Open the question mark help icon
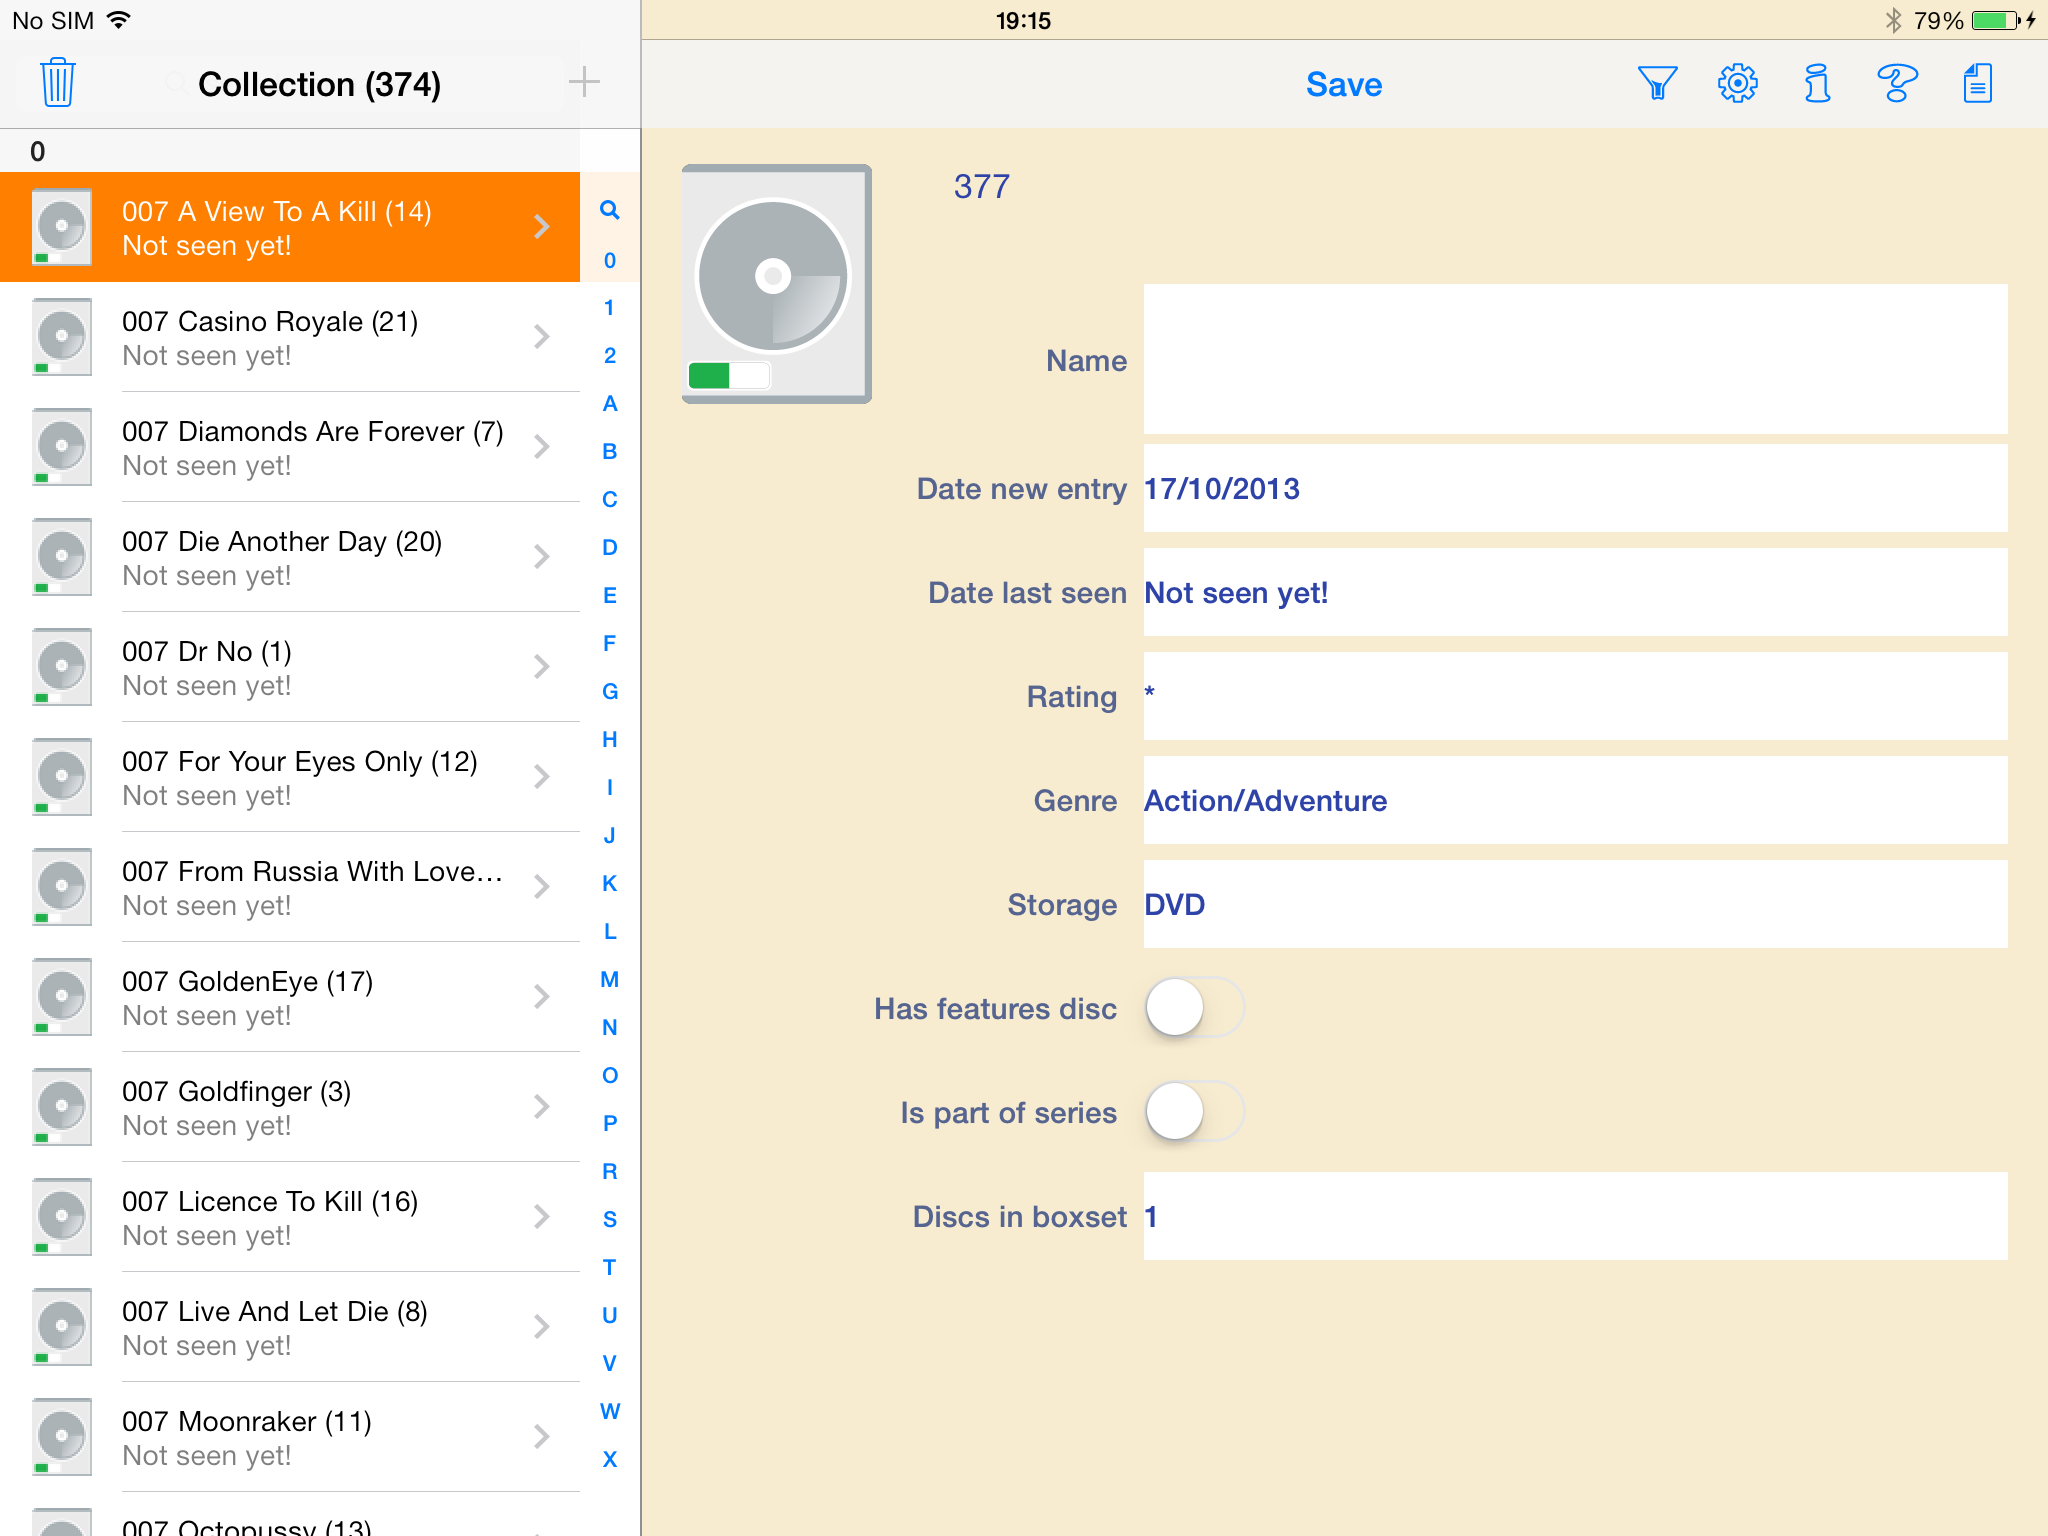This screenshot has height=1536, width=2048. (1897, 83)
